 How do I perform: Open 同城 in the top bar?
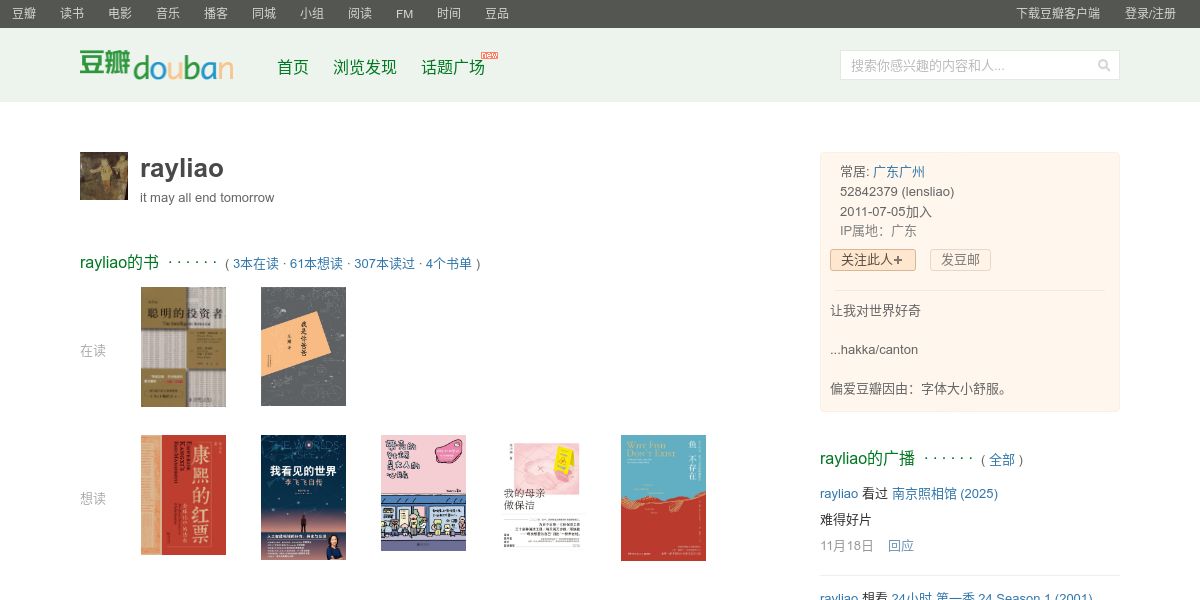(x=264, y=13)
